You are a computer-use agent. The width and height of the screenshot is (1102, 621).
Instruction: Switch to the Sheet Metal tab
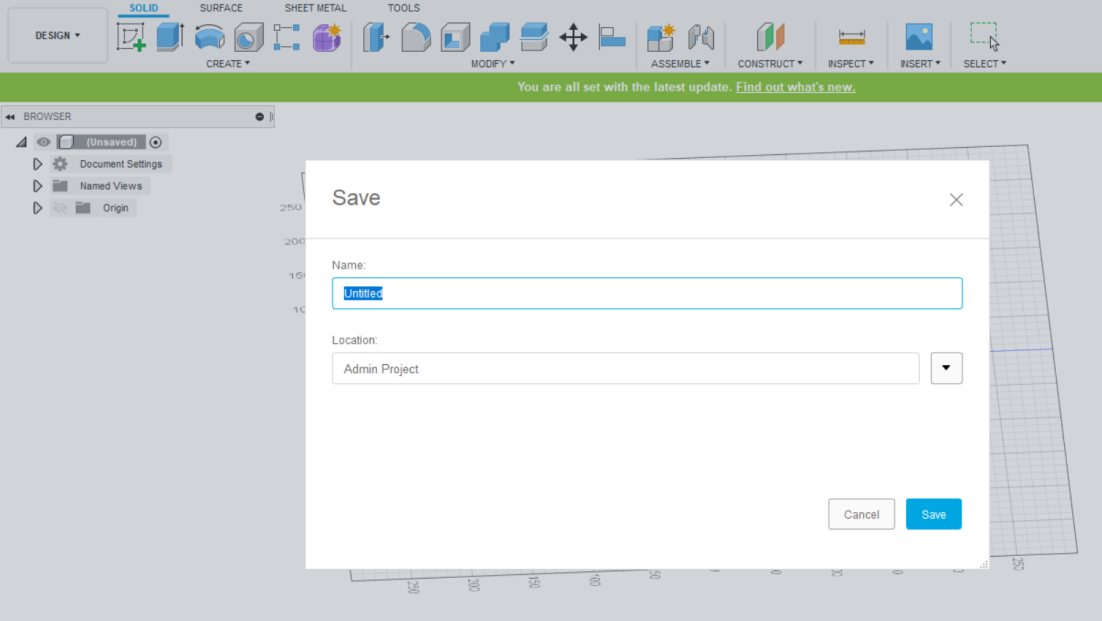(x=315, y=8)
